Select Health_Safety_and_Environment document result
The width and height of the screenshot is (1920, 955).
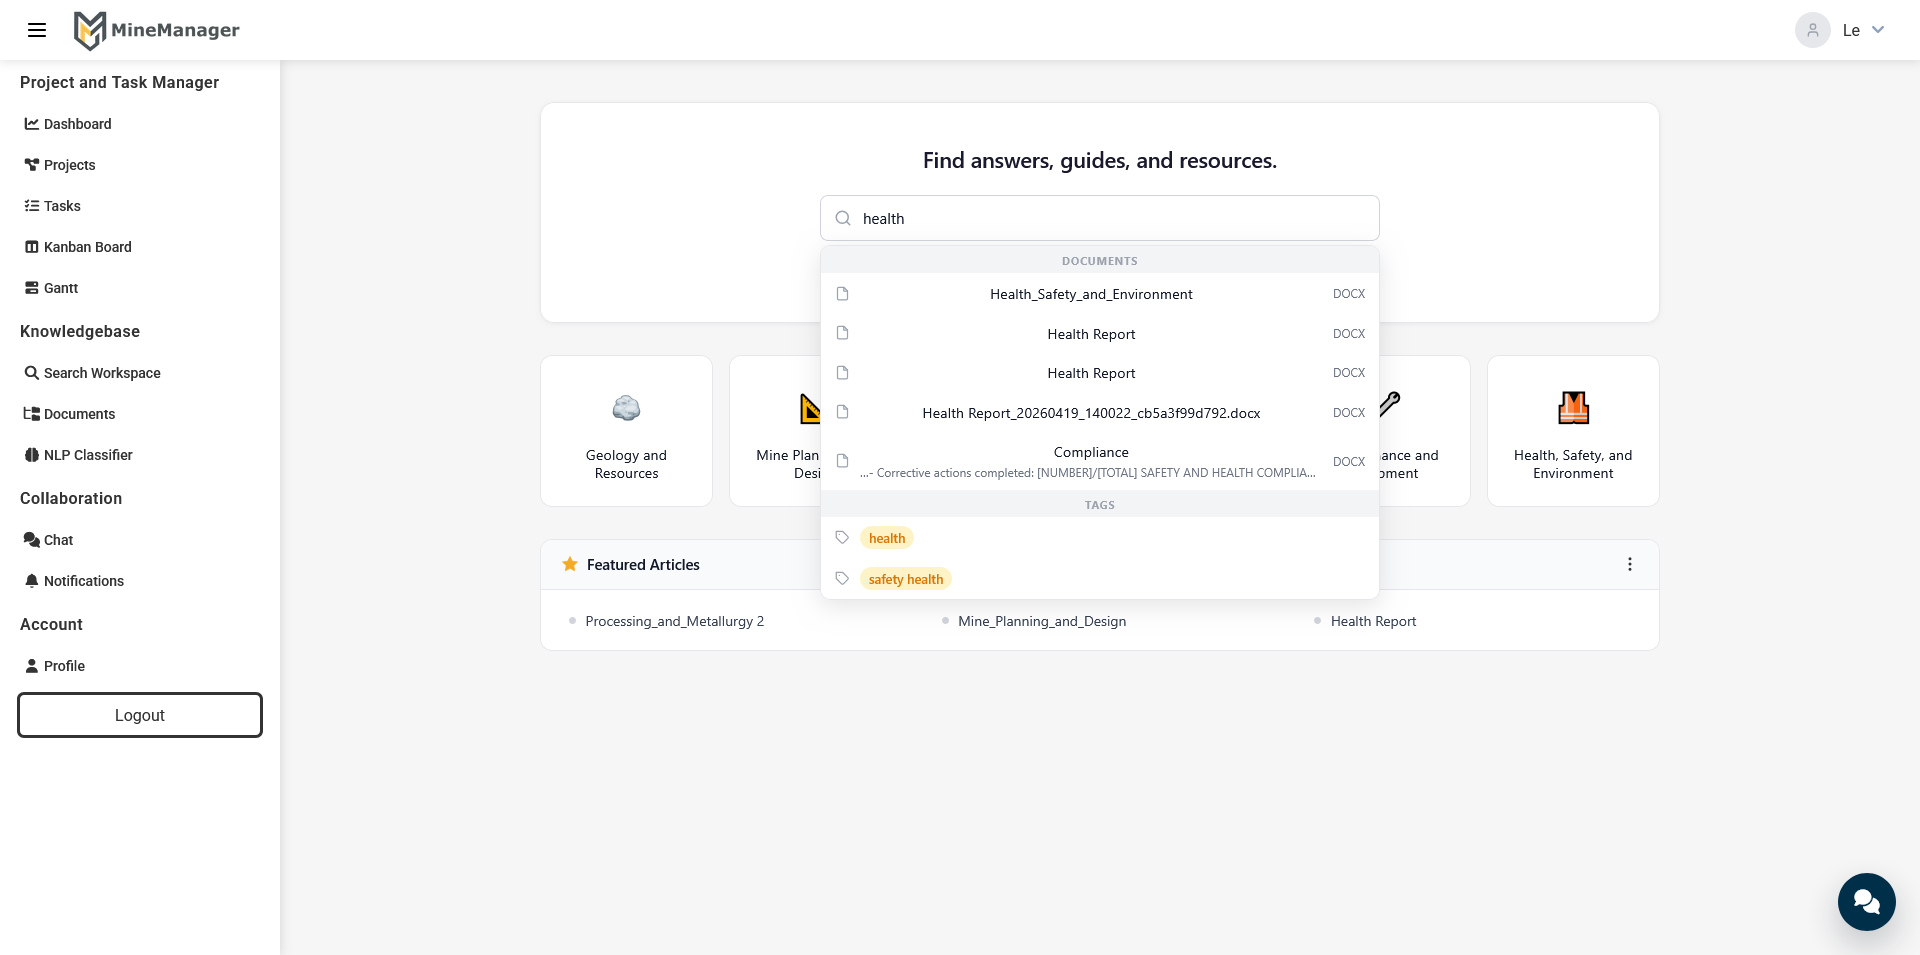pos(1100,294)
